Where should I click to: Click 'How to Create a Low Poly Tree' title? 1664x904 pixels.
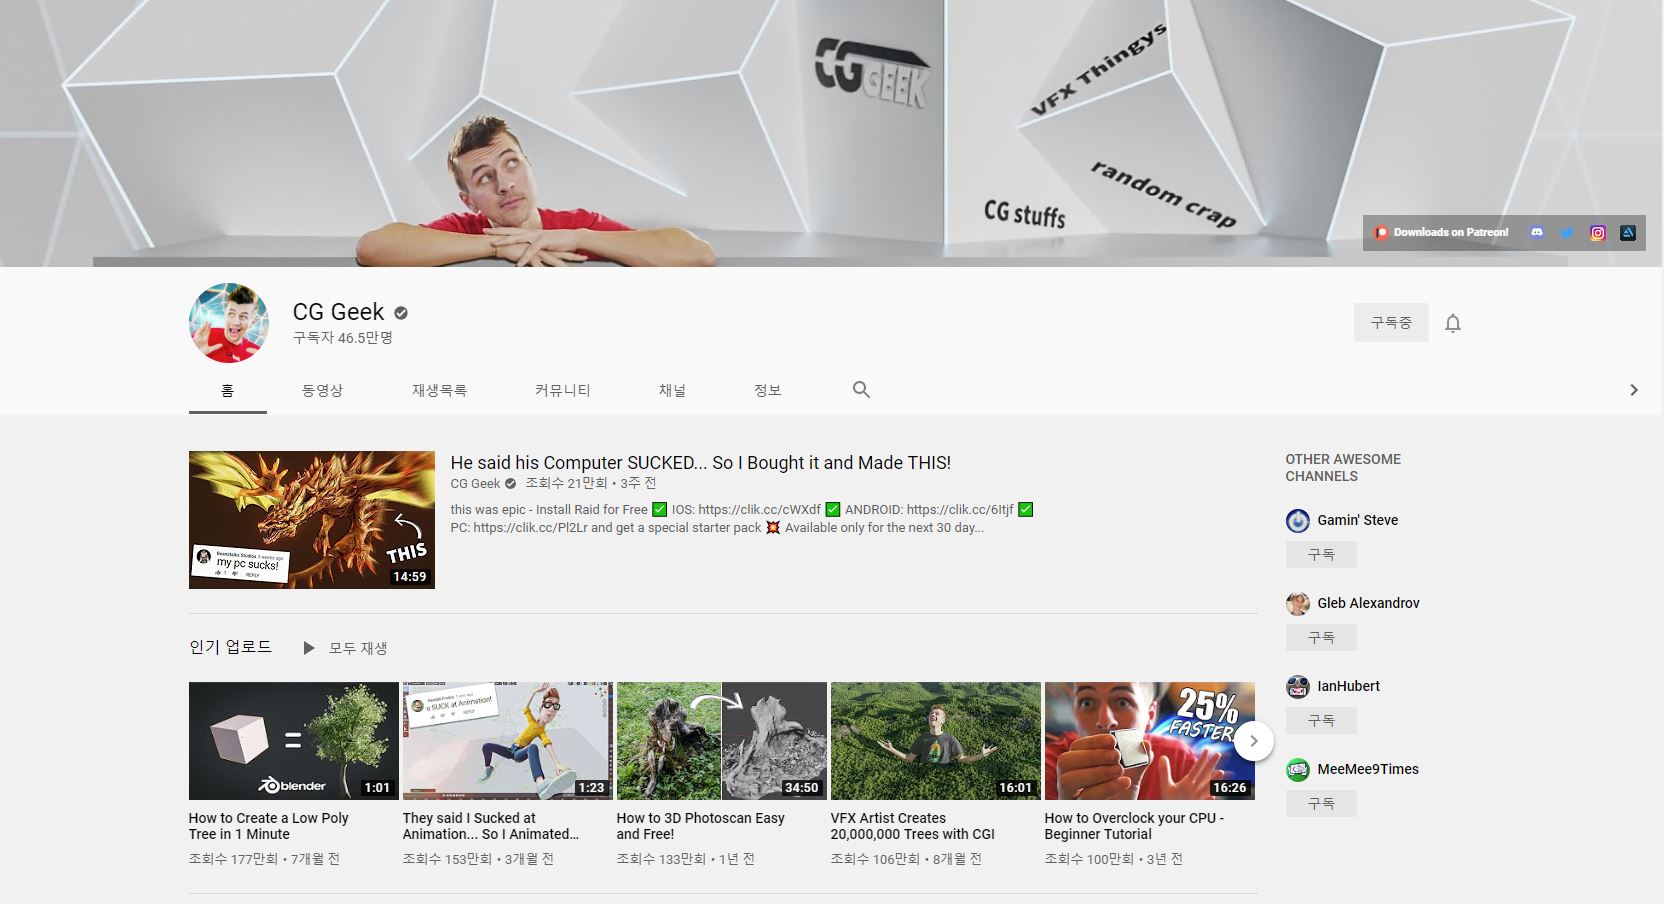coord(269,826)
